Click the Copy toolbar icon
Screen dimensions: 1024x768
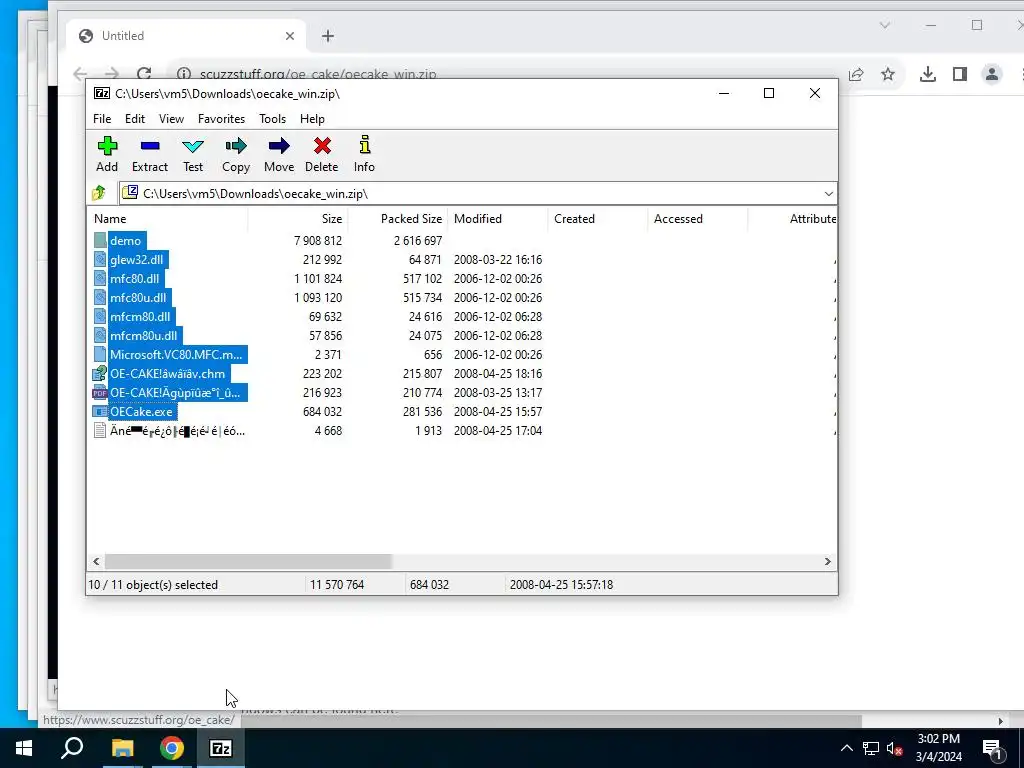(236, 146)
